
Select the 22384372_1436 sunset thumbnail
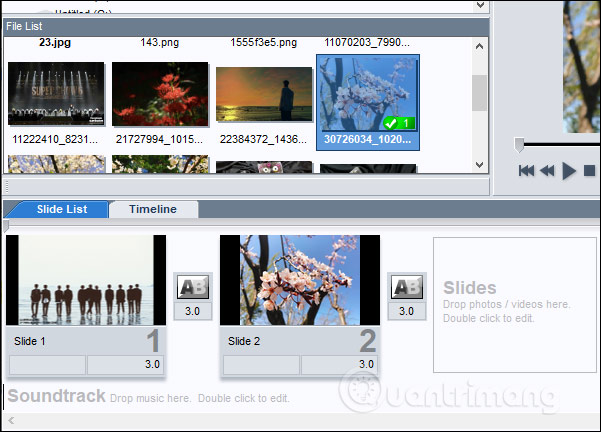[264, 94]
